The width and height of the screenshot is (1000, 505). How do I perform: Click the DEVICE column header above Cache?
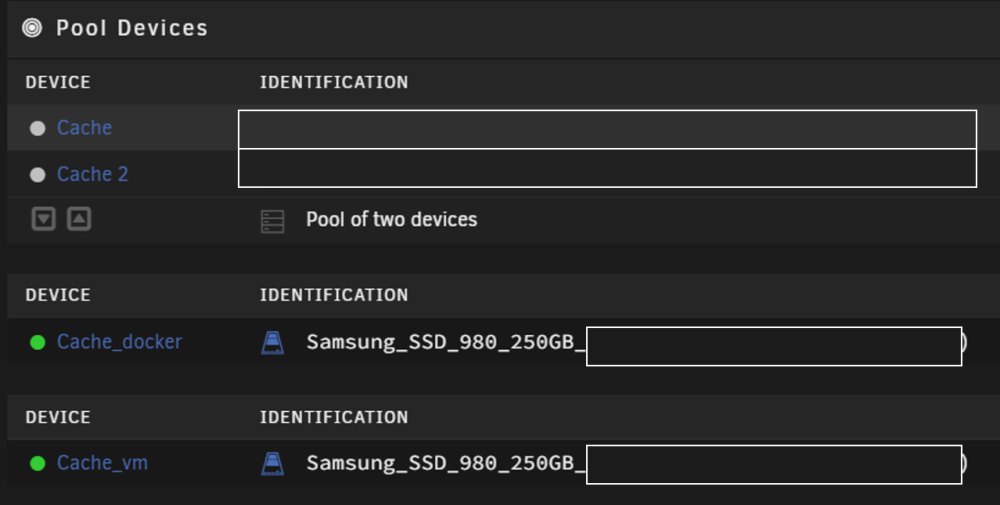[x=58, y=82]
